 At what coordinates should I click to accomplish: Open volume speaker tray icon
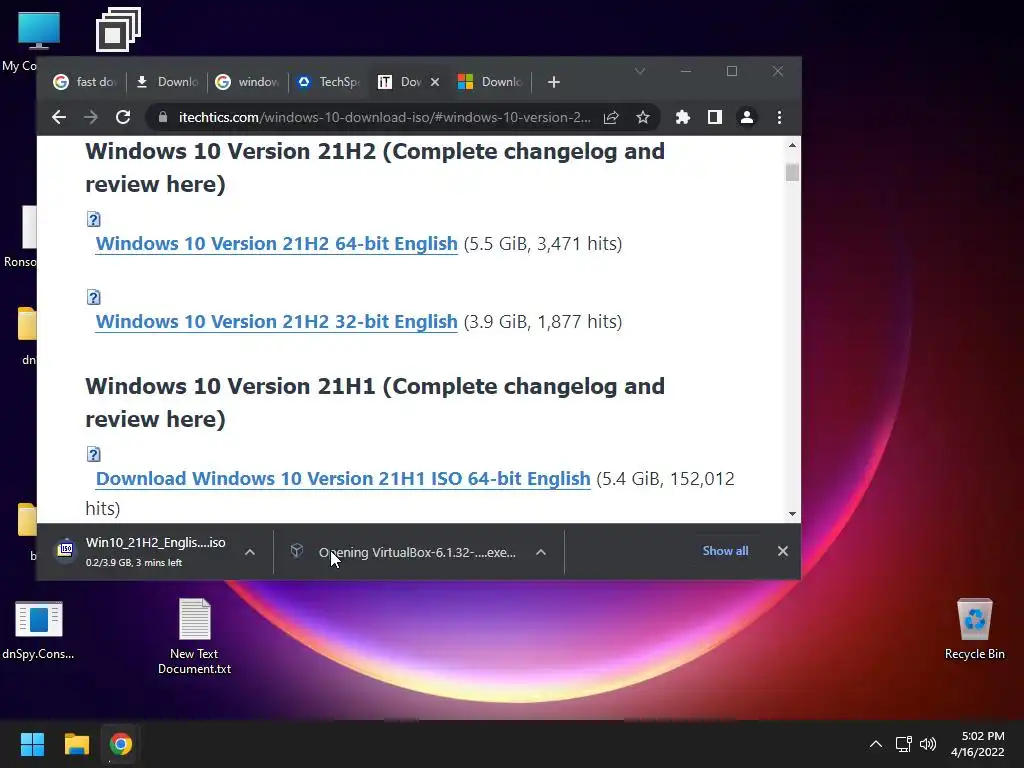(928, 744)
